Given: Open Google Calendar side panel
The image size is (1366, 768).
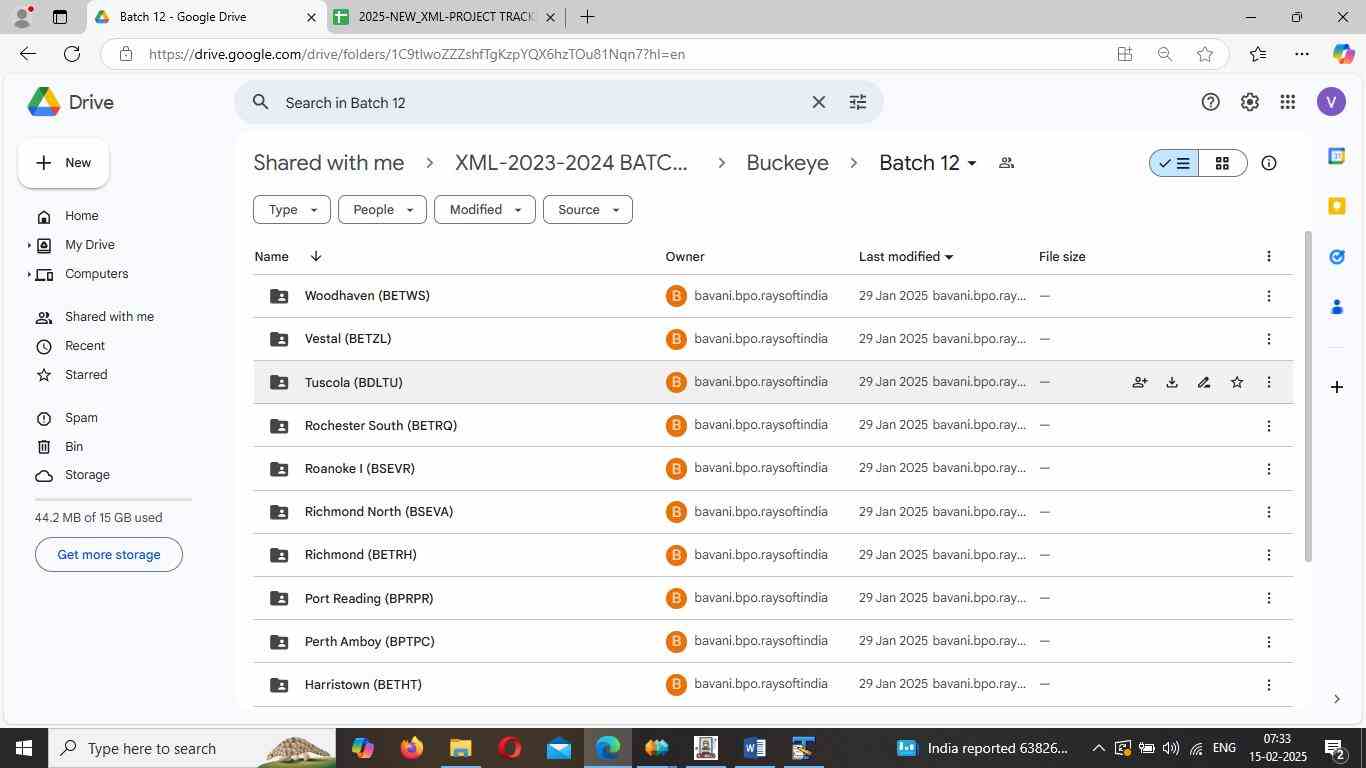Looking at the screenshot, I should (1336, 156).
